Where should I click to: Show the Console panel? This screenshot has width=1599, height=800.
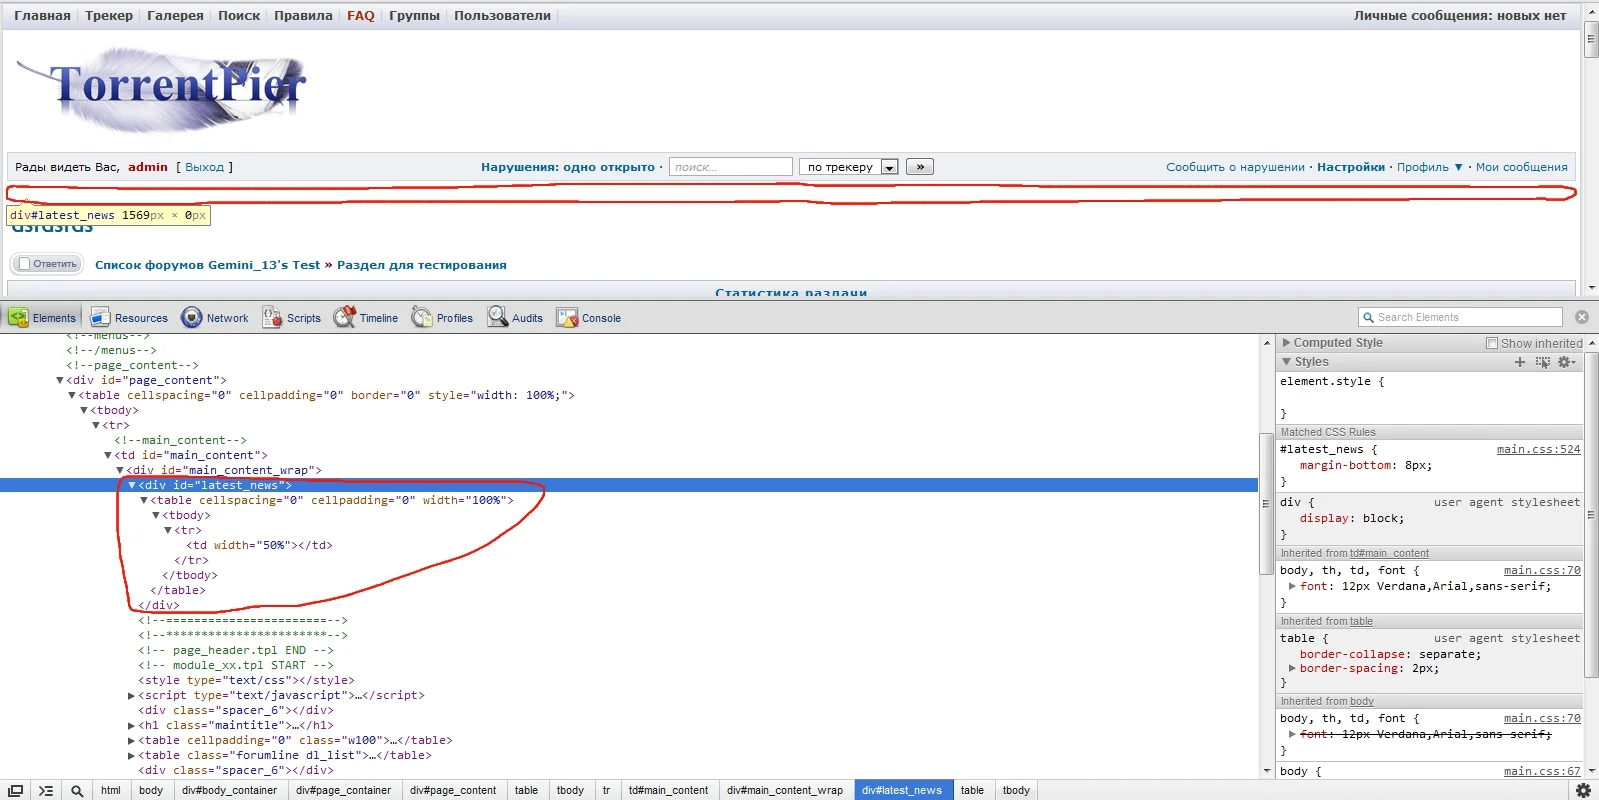(x=588, y=318)
